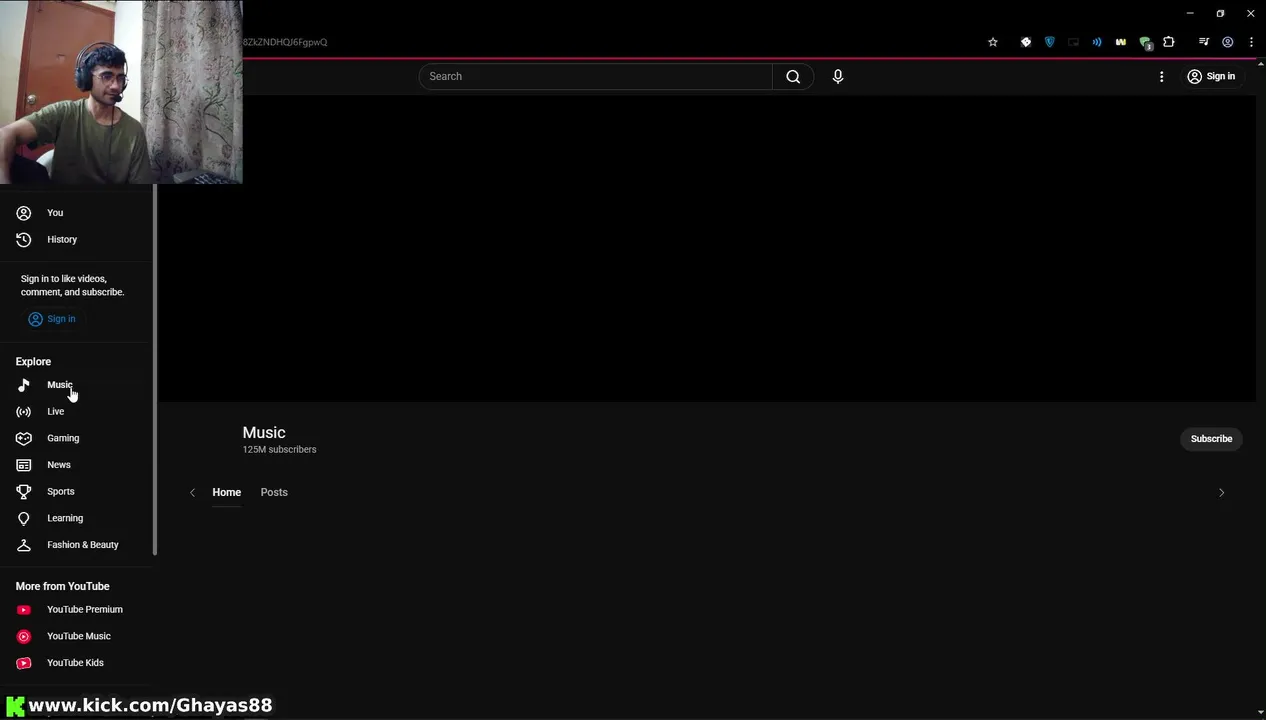Expand tabs with the right chevron arrow
The width and height of the screenshot is (1266, 720).
[1221, 493]
